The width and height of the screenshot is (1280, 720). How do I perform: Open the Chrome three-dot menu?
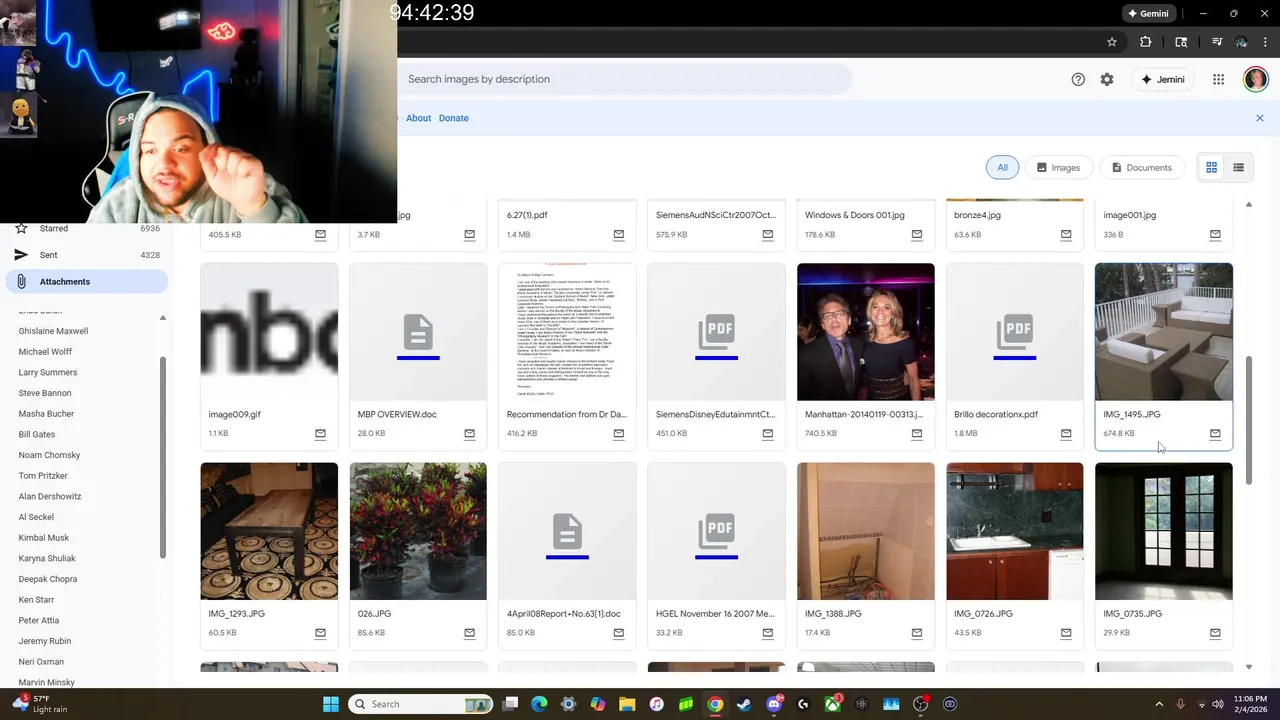[1265, 42]
